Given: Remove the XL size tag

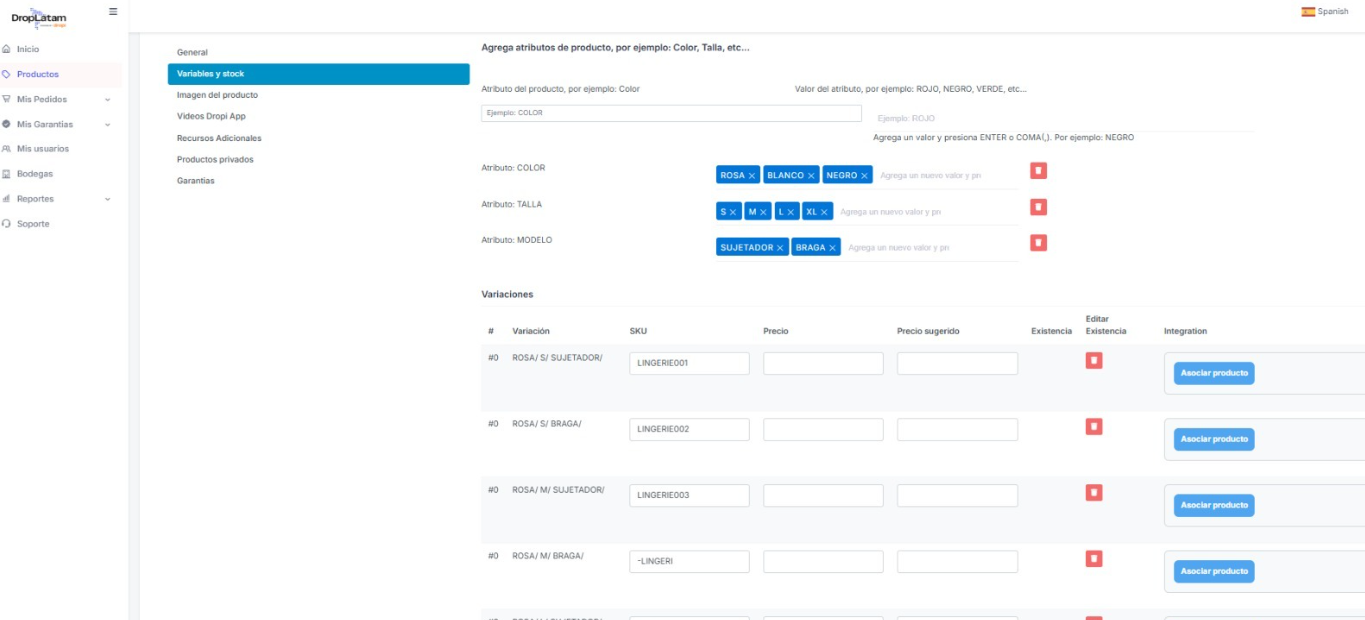Looking at the screenshot, I should coord(825,212).
